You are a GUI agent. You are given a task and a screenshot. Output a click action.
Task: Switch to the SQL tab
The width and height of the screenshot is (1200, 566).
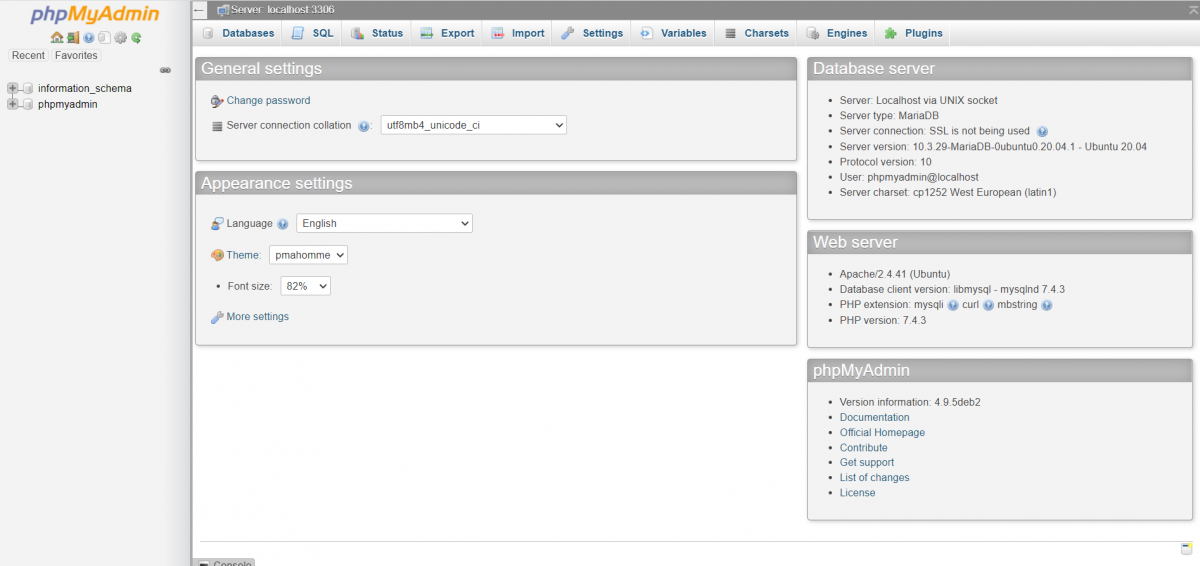[313, 33]
